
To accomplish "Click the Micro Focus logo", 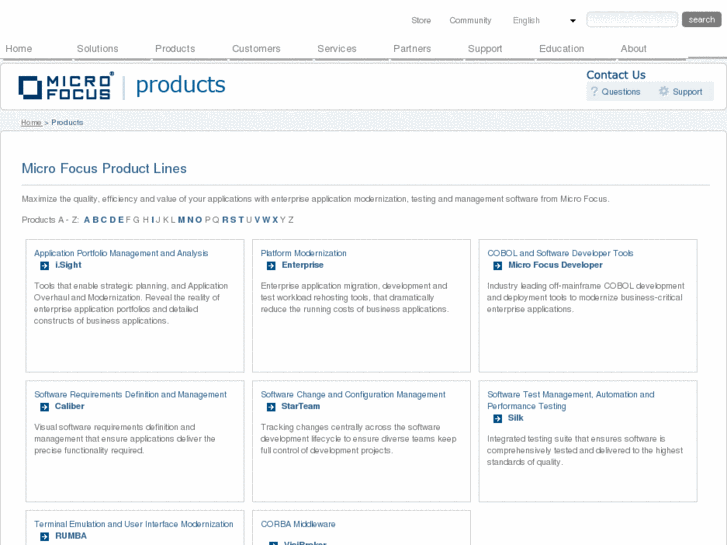I will tap(66, 86).
